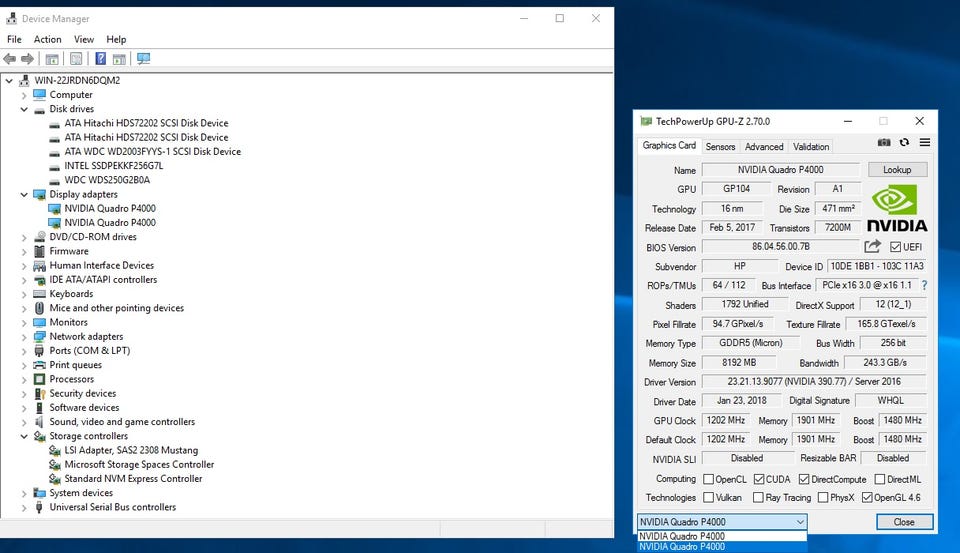The image size is (960, 553).
Task: Click the Bus Interface question mark icon
Action: pos(924,285)
